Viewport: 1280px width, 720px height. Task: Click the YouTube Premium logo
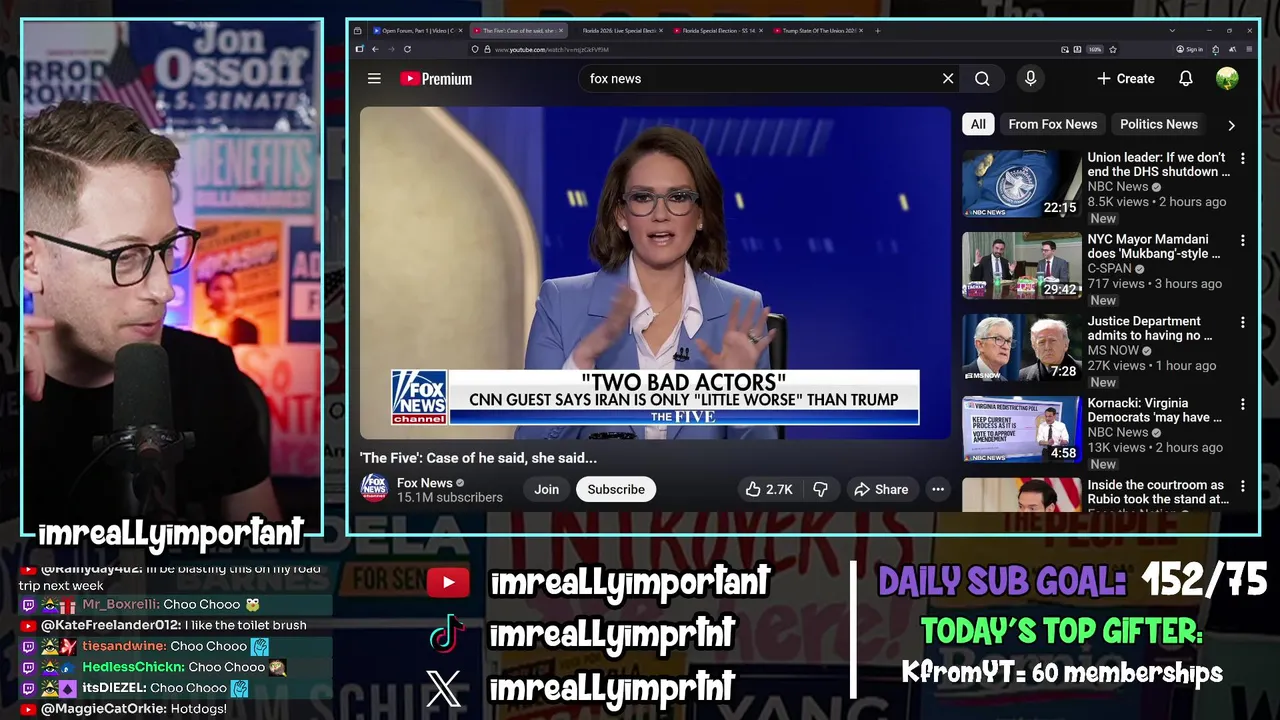436,79
